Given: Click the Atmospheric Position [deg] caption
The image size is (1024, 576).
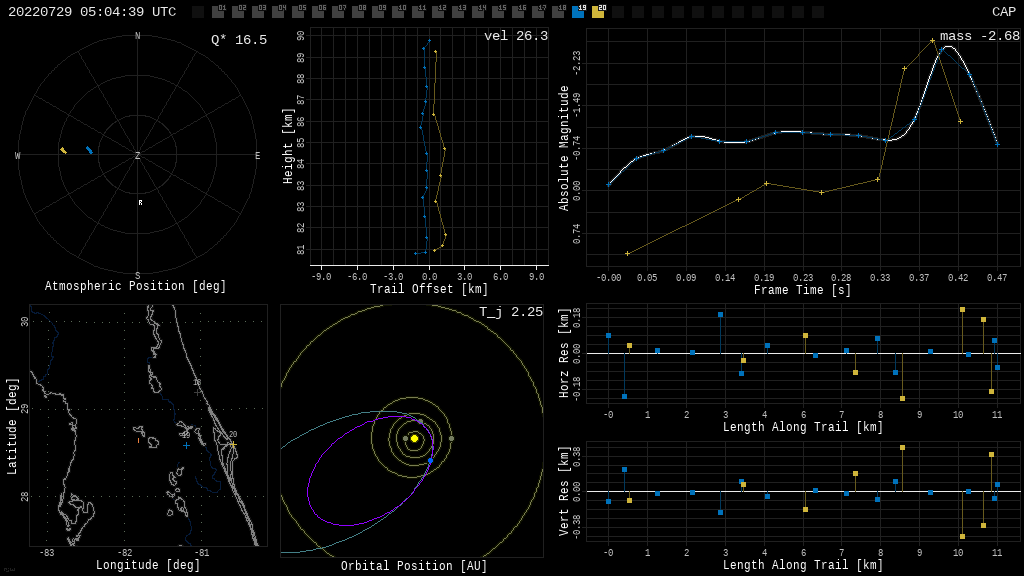Looking at the screenshot, I should pyautogui.click(x=135, y=286).
